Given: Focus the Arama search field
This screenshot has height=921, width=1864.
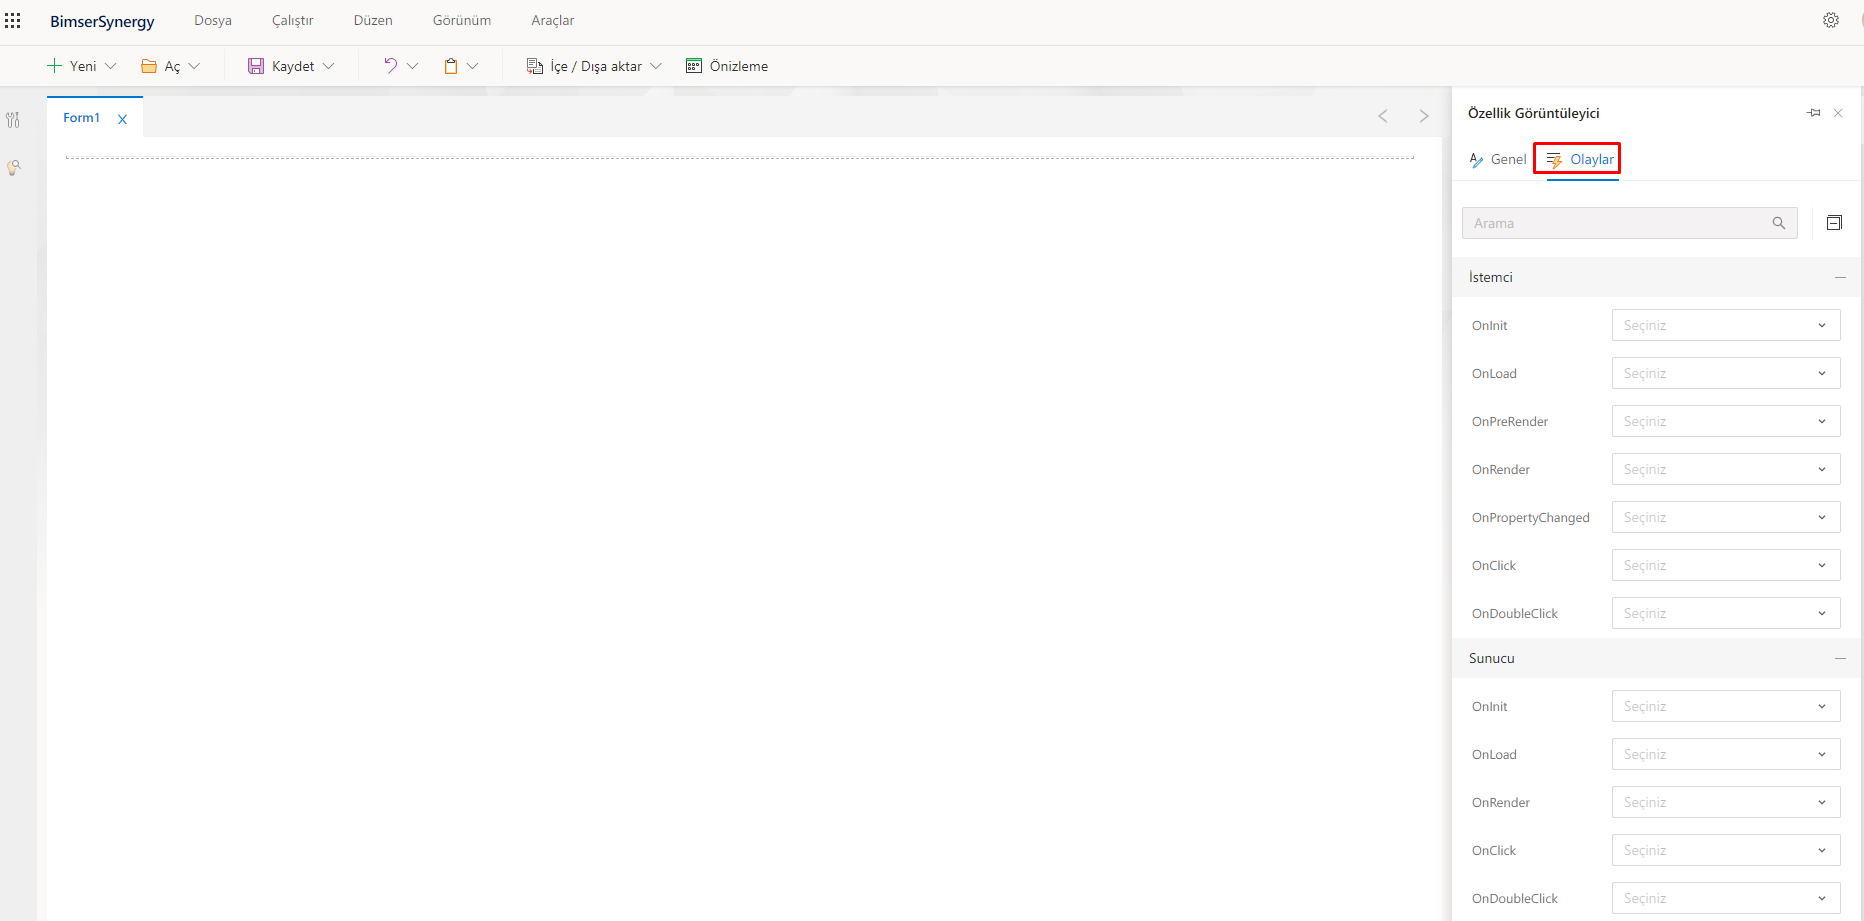Looking at the screenshot, I should (x=1630, y=223).
